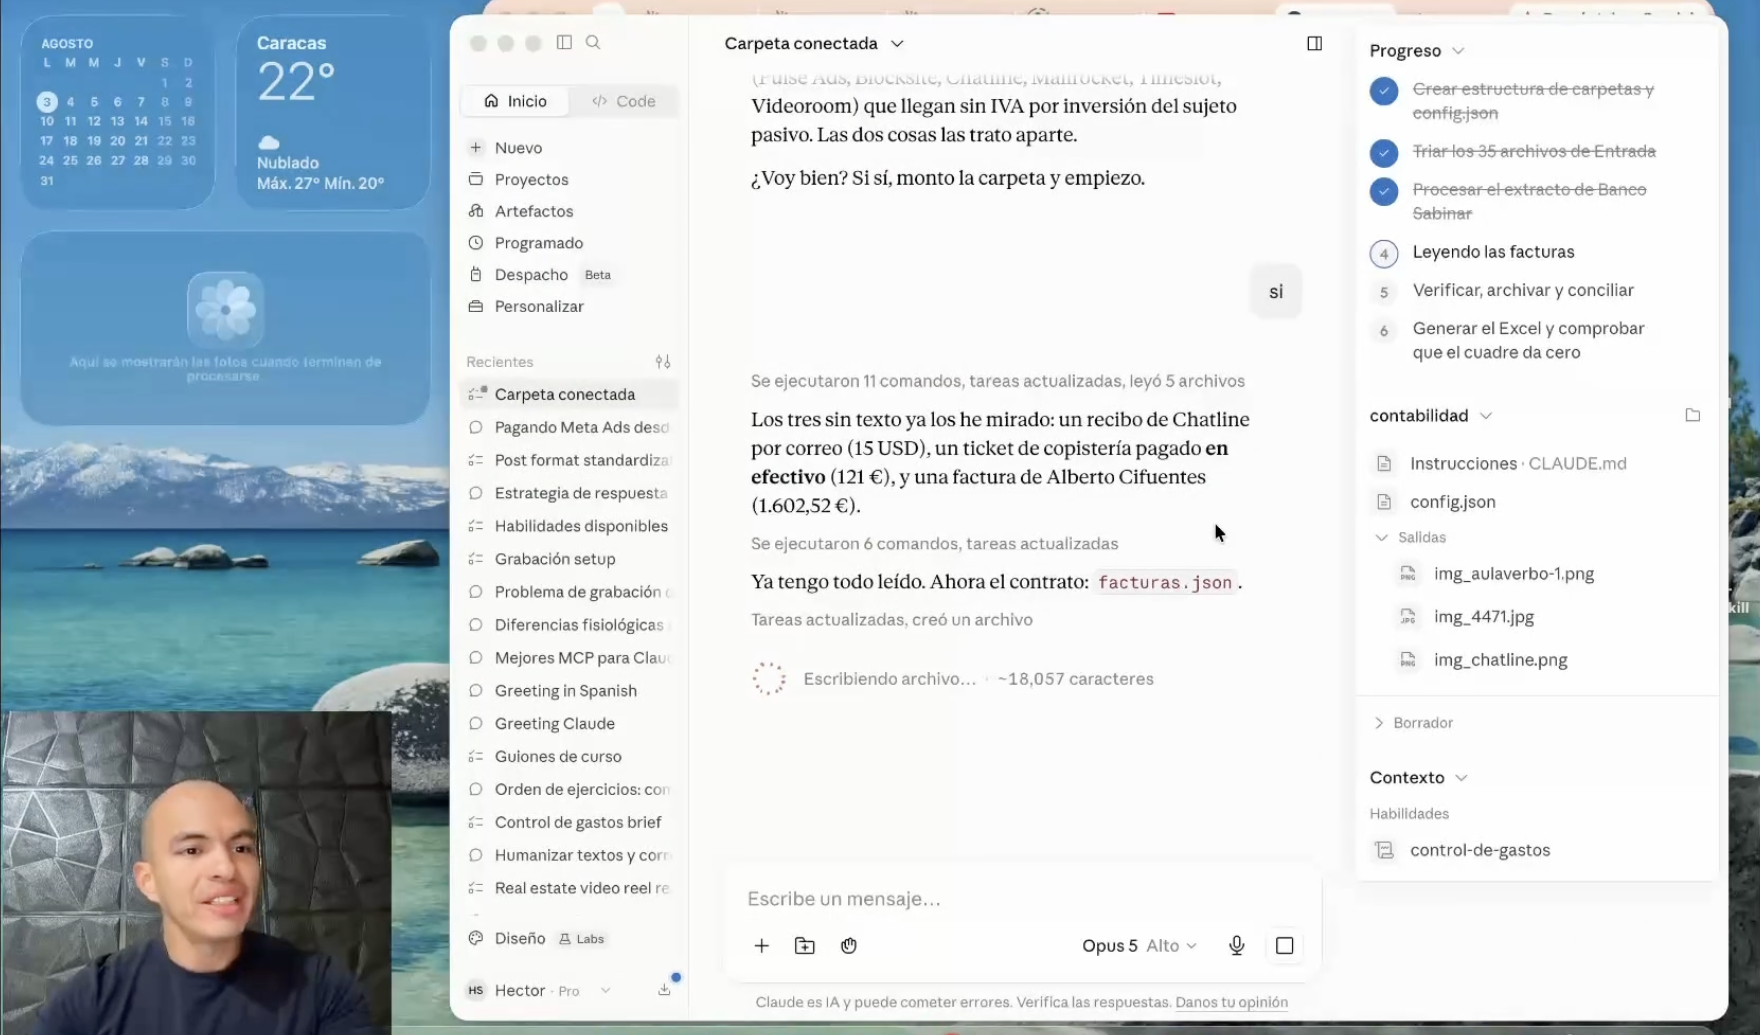Open the Hector Pro account menu

[539, 990]
